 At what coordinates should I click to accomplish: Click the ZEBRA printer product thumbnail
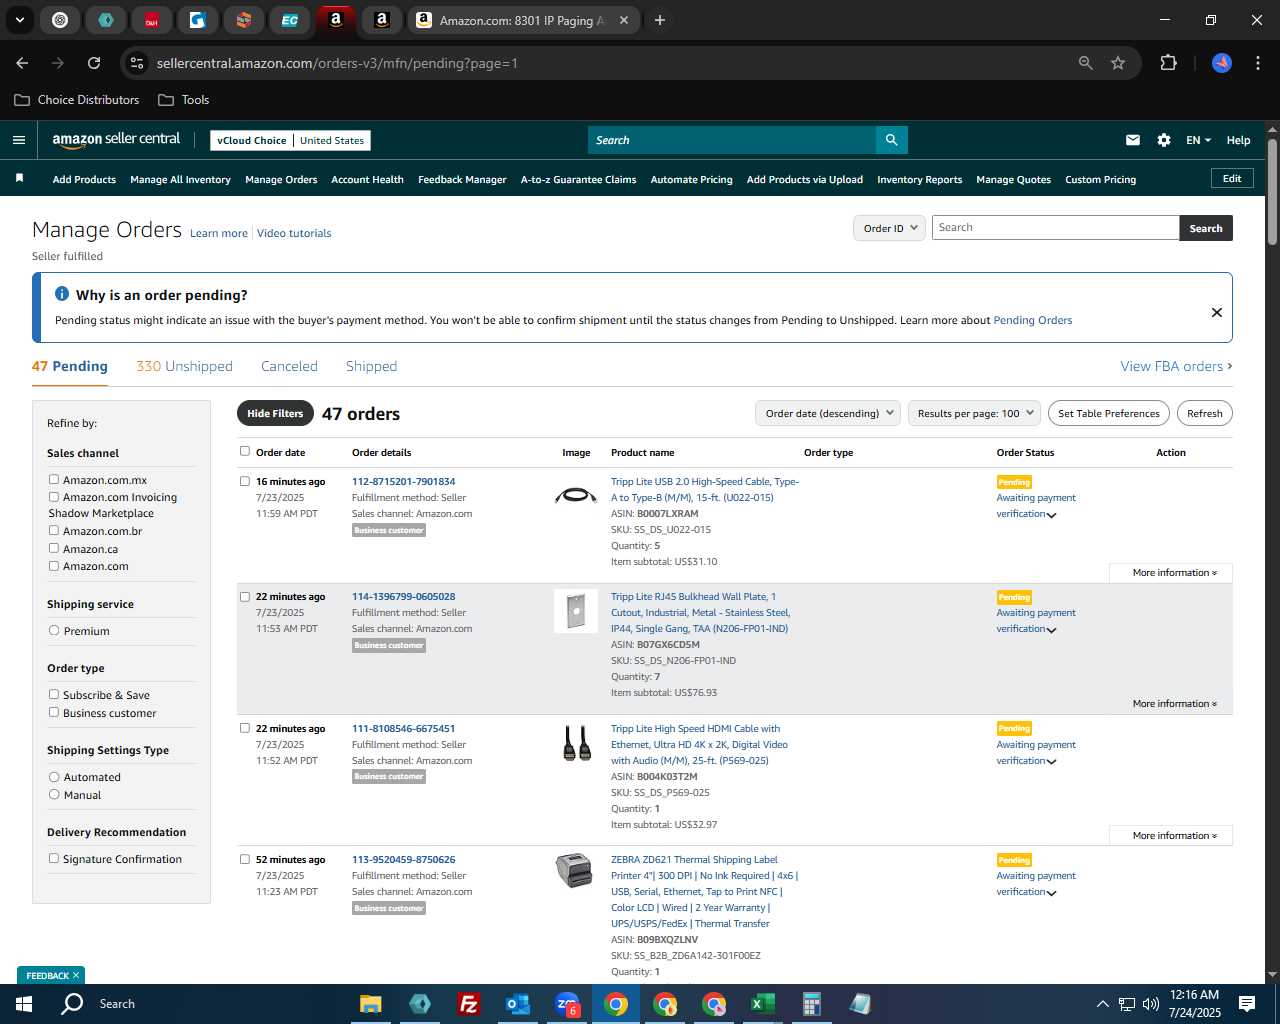[574, 870]
